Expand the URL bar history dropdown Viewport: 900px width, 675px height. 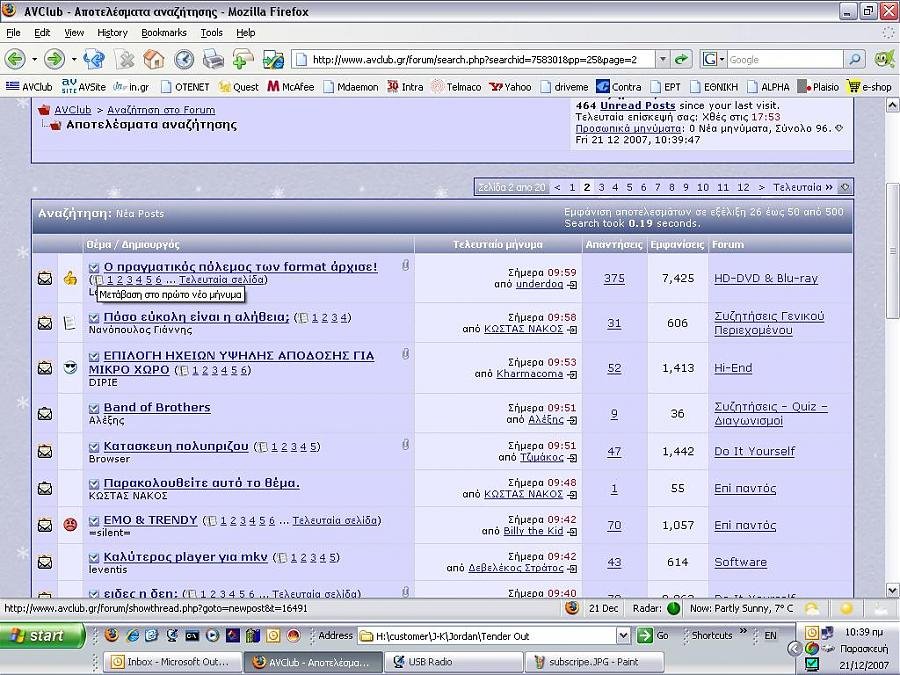(662, 59)
